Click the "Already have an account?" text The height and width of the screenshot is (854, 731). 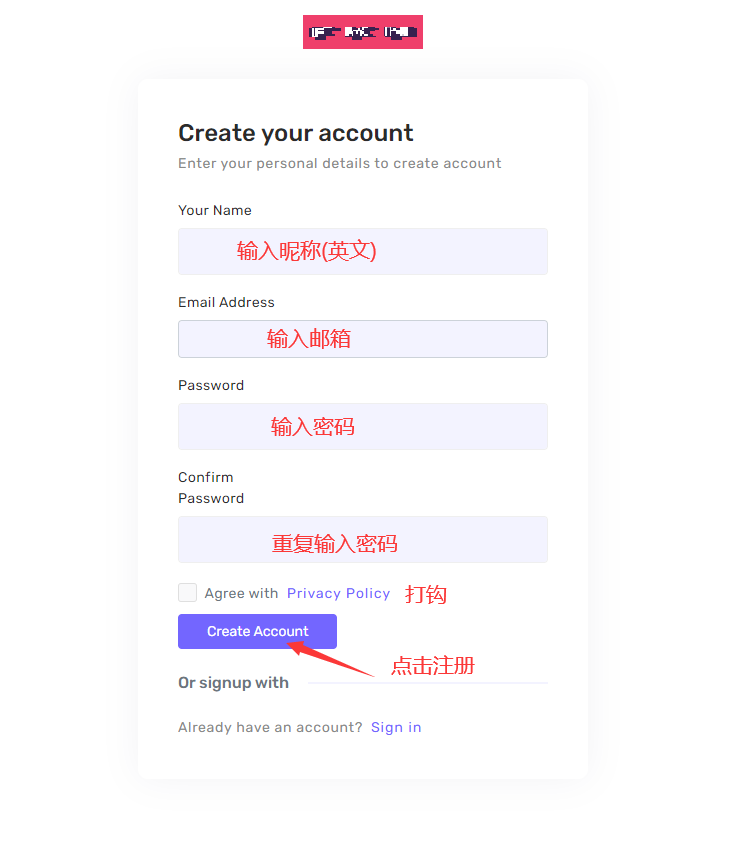[270, 727]
